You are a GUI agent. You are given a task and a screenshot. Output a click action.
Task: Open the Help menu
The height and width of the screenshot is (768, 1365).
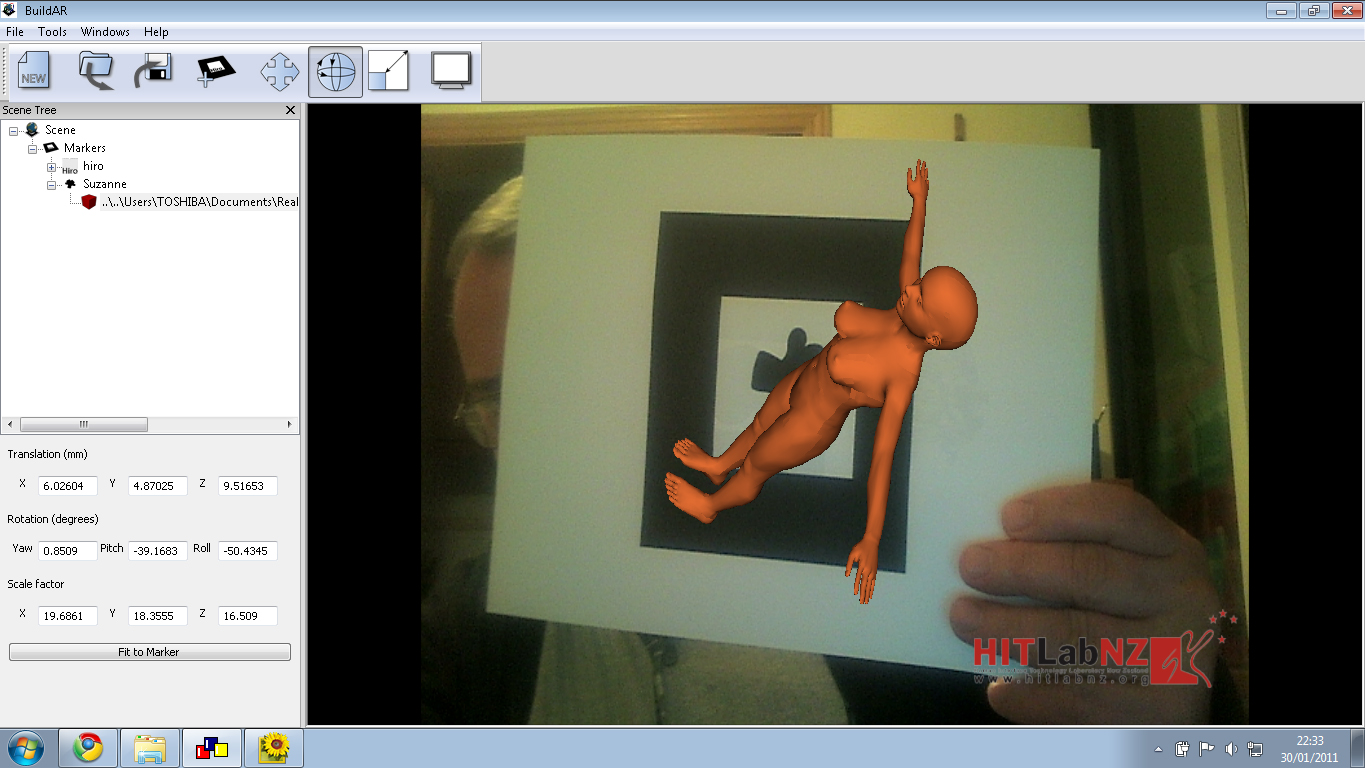tap(156, 32)
